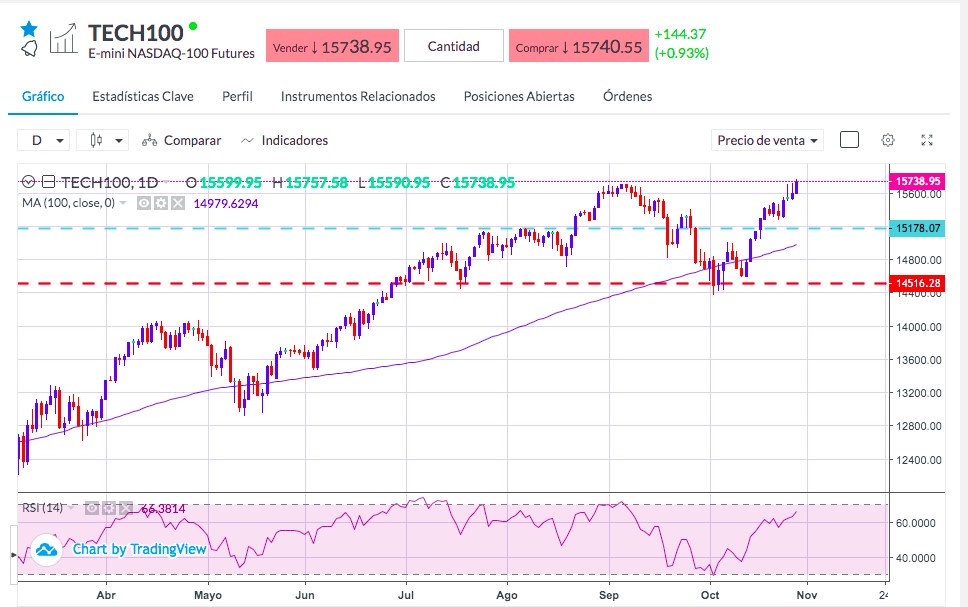This screenshot has width=968, height=607.
Task: Click the 60.0000 RSI axis label
Action: 916,523
